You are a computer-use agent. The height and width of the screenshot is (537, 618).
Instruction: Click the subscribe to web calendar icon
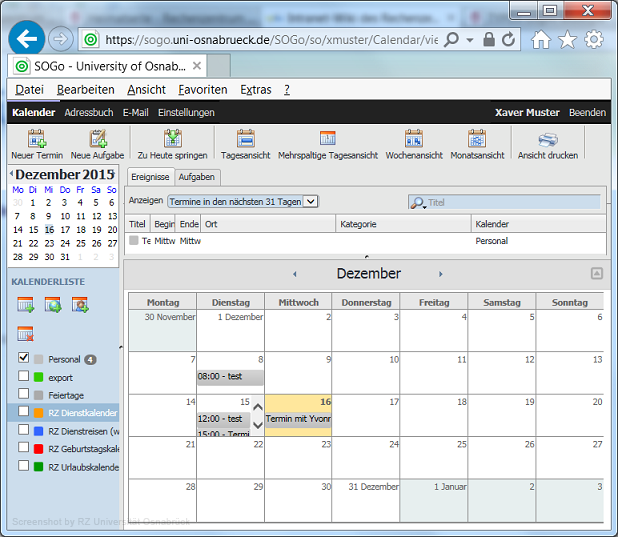pos(53,305)
